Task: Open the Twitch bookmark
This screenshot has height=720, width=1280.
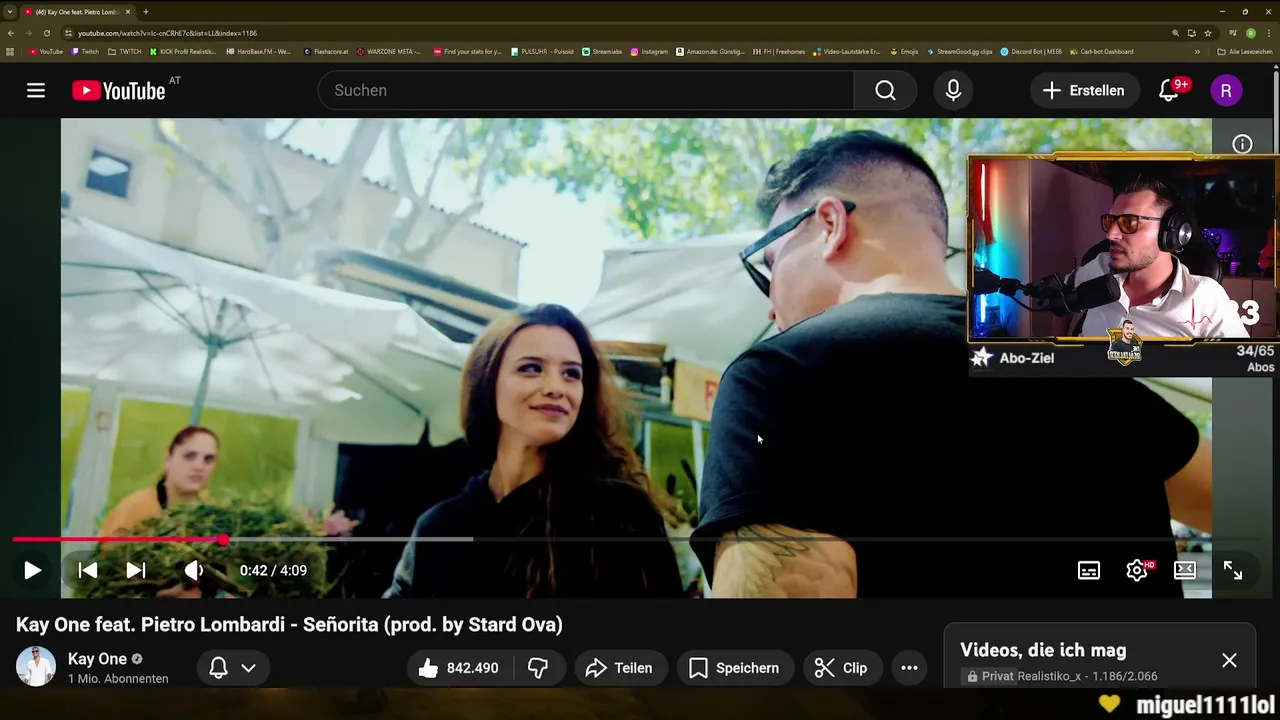Action: click(x=85, y=52)
